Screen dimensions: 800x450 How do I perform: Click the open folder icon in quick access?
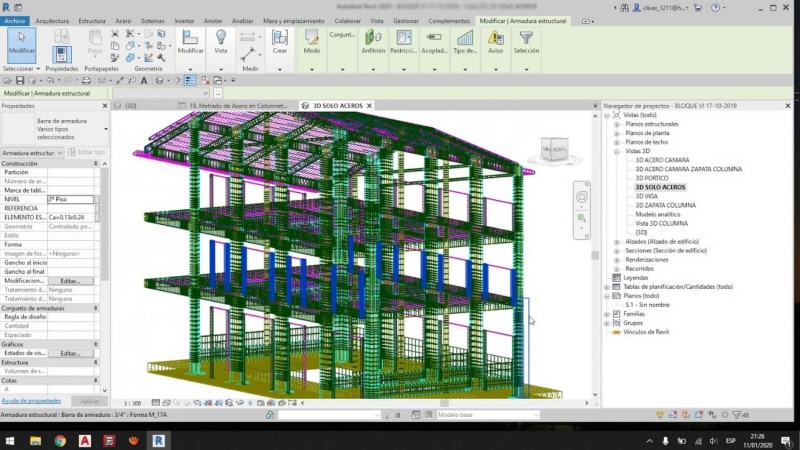[7, 80]
